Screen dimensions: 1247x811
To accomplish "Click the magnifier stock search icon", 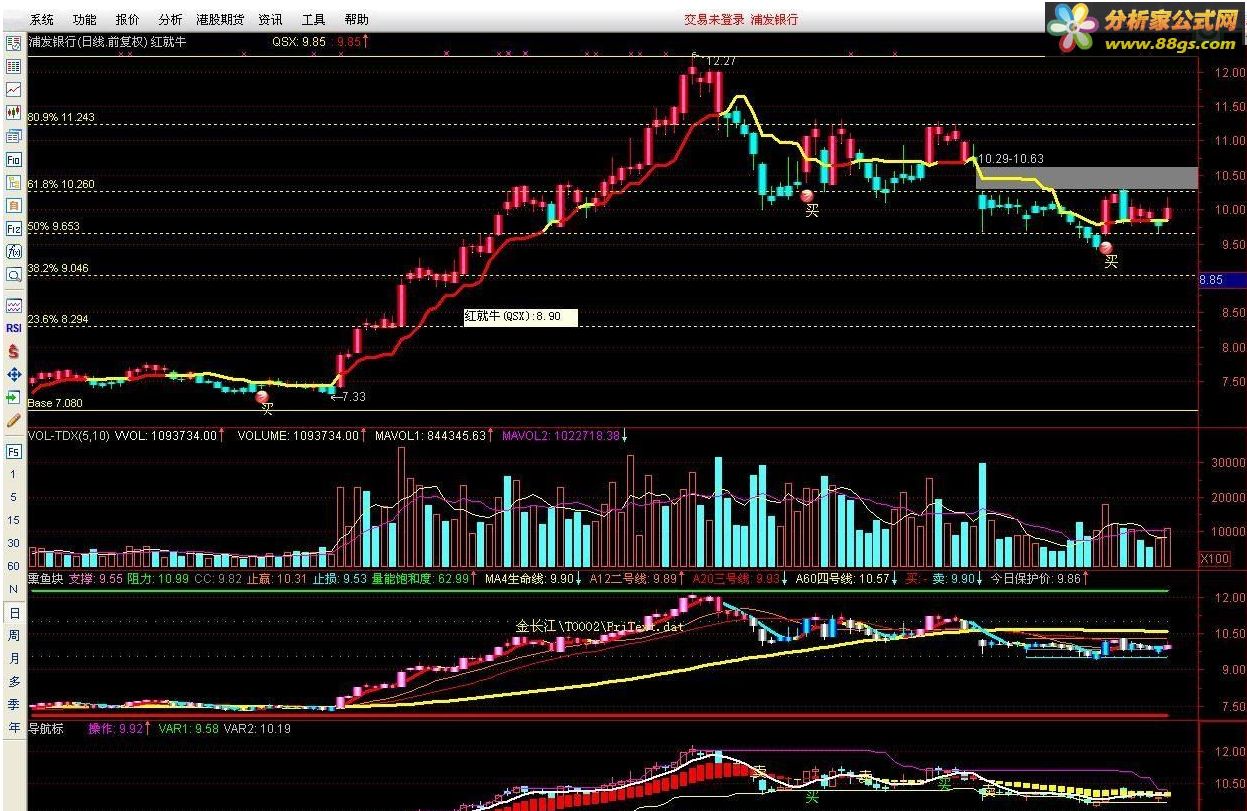I will [14, 274].
